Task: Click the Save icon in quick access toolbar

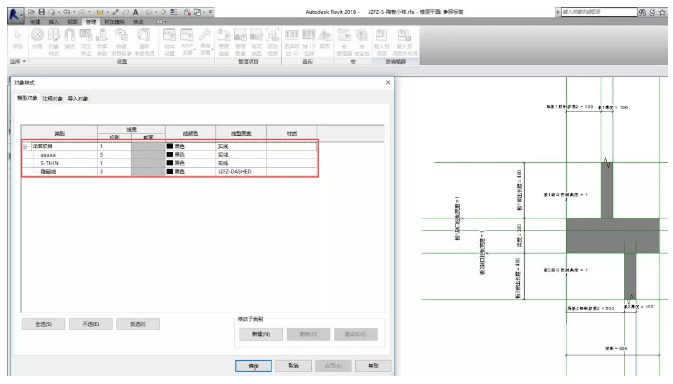Action: point(42,12)
